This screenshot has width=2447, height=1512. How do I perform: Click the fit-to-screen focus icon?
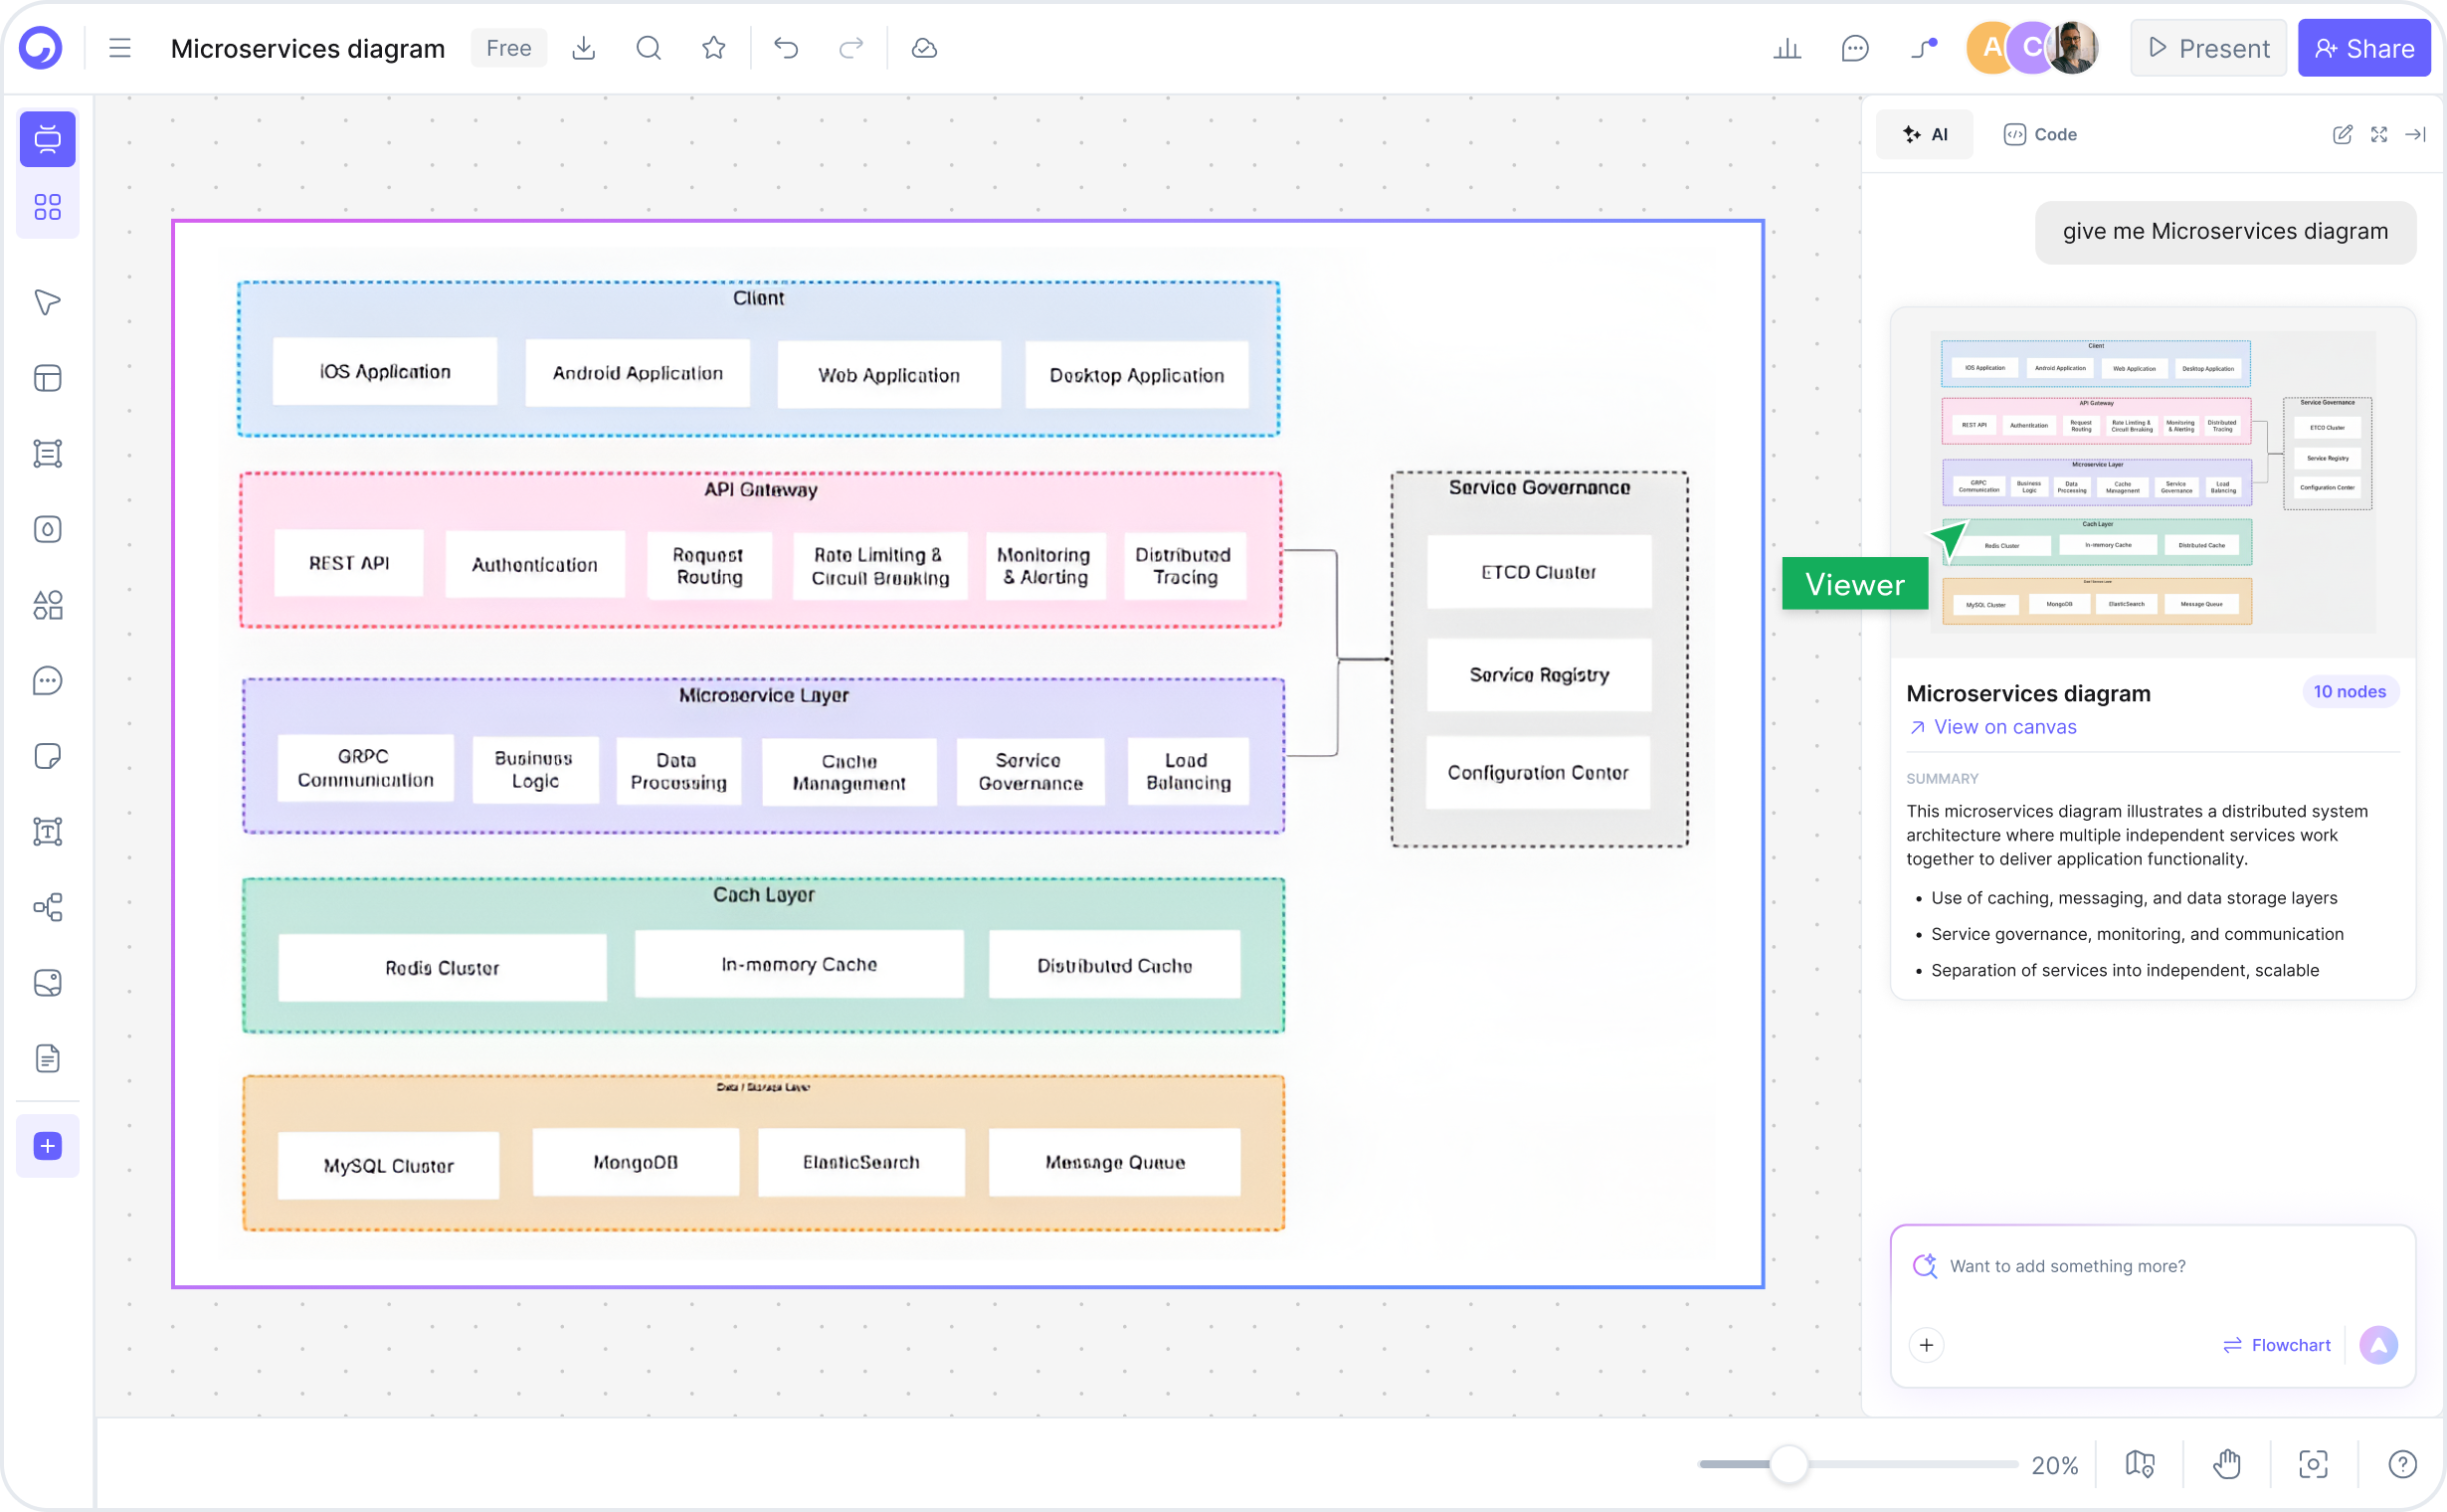tap(2314, 1465)
